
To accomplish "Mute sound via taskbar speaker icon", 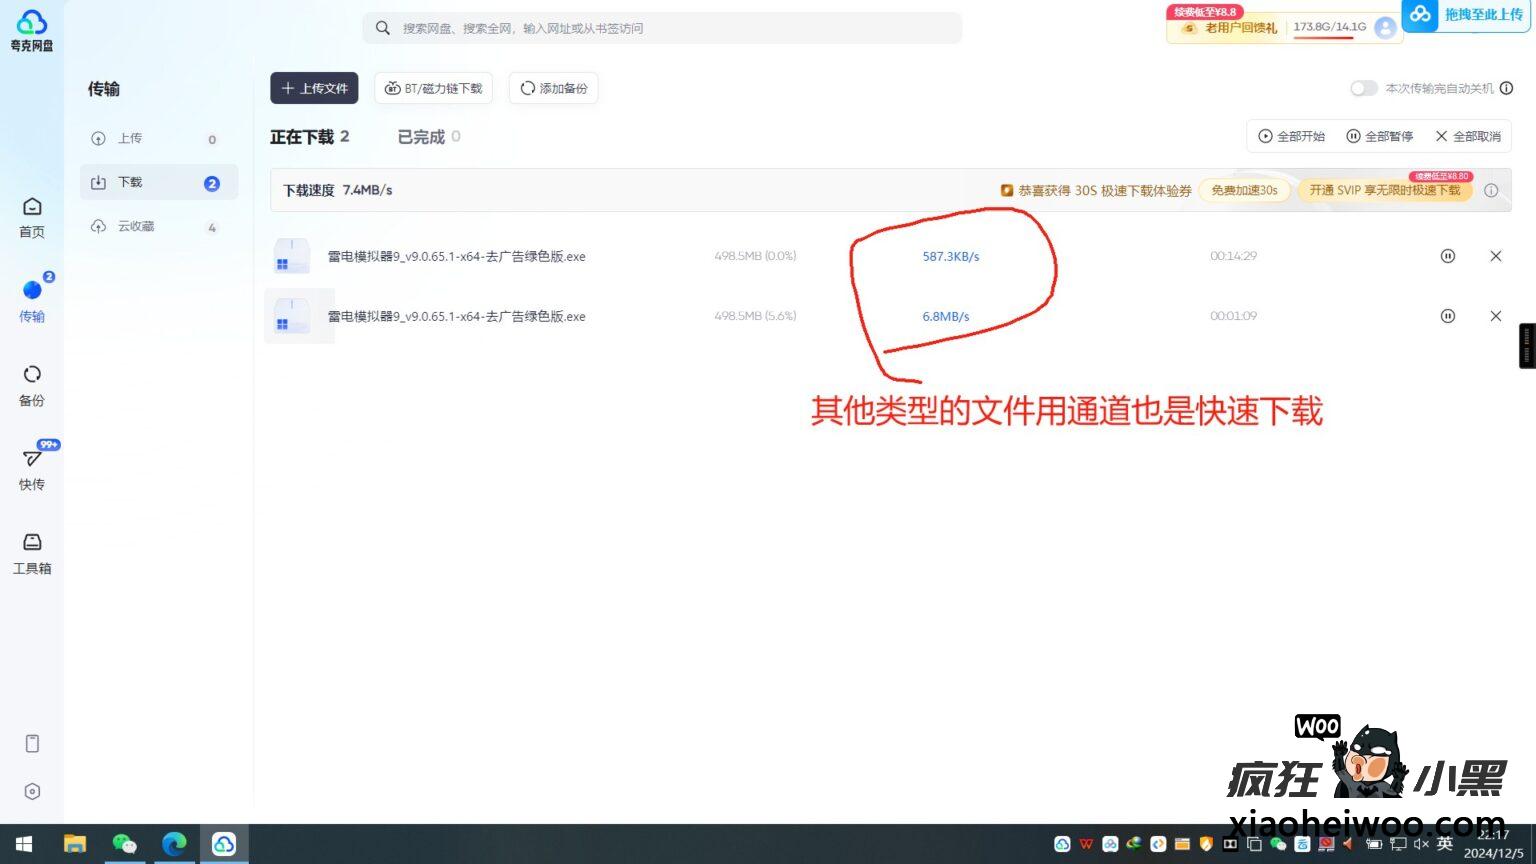I will coord(1423,843).
